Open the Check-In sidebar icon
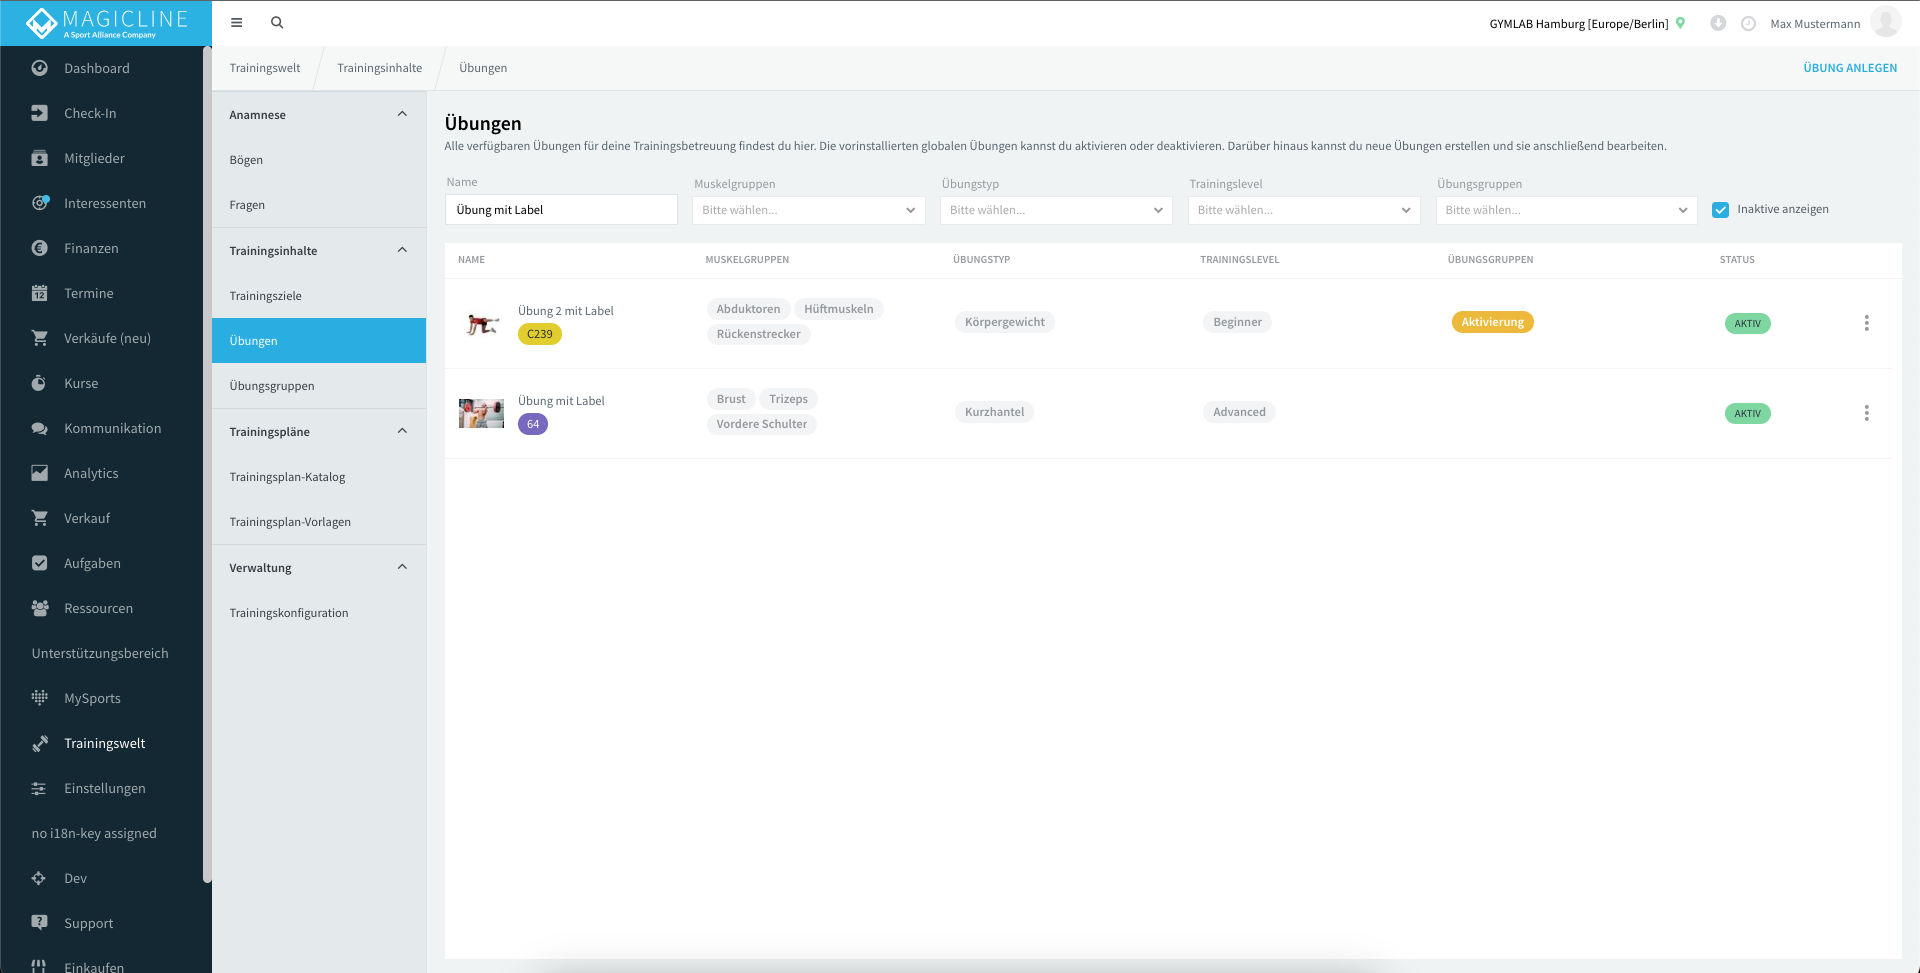Viewport: 1920px width, 973px height. [39, 113]
